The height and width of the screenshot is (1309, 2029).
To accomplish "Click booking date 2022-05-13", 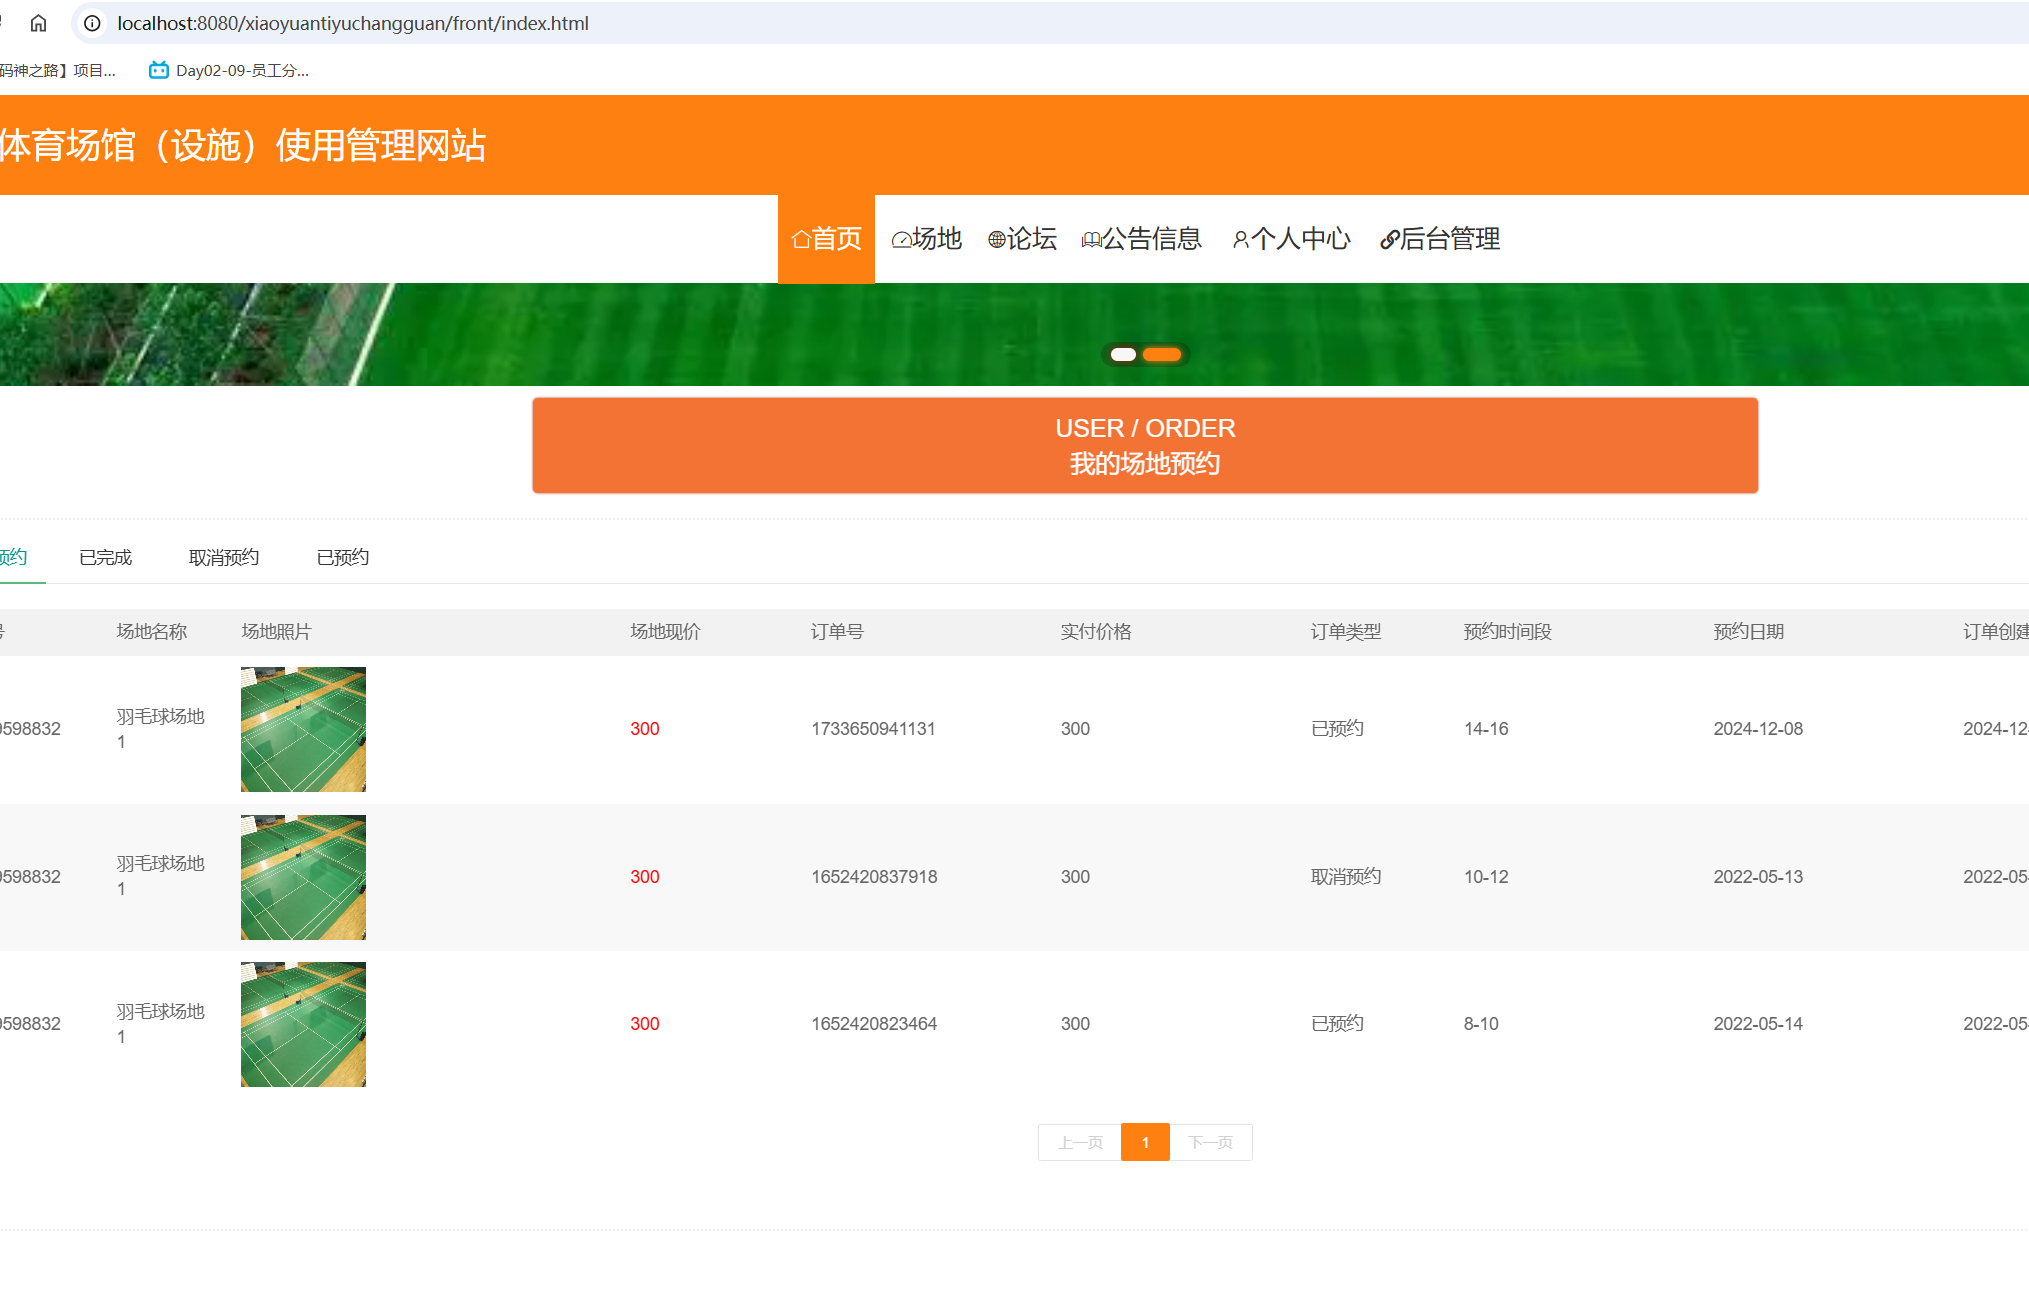I will (1758, 877).
